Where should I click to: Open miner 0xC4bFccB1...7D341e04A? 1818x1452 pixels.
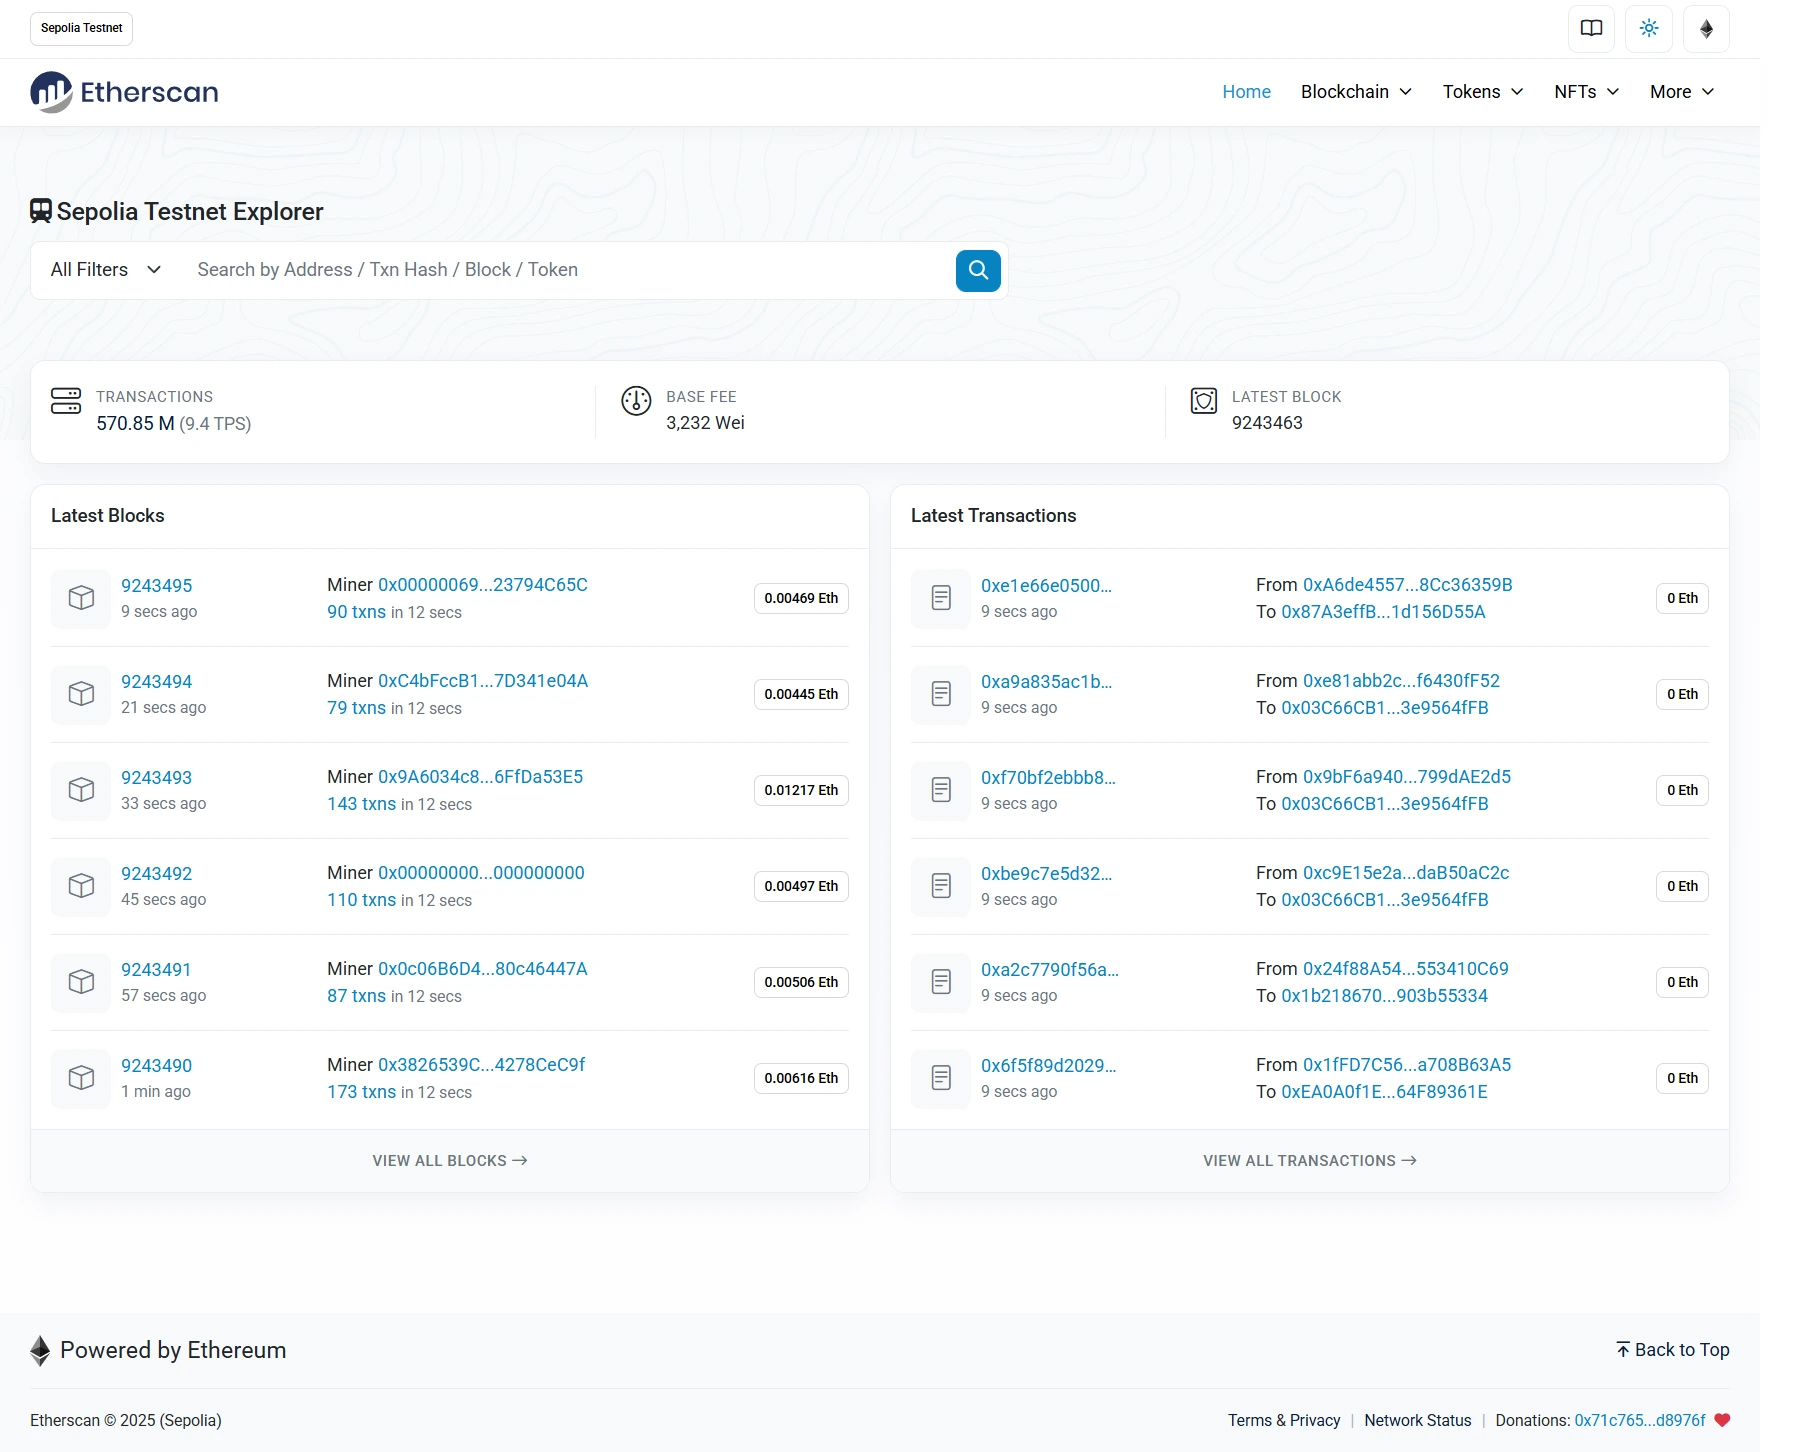[x=483, y=681]
